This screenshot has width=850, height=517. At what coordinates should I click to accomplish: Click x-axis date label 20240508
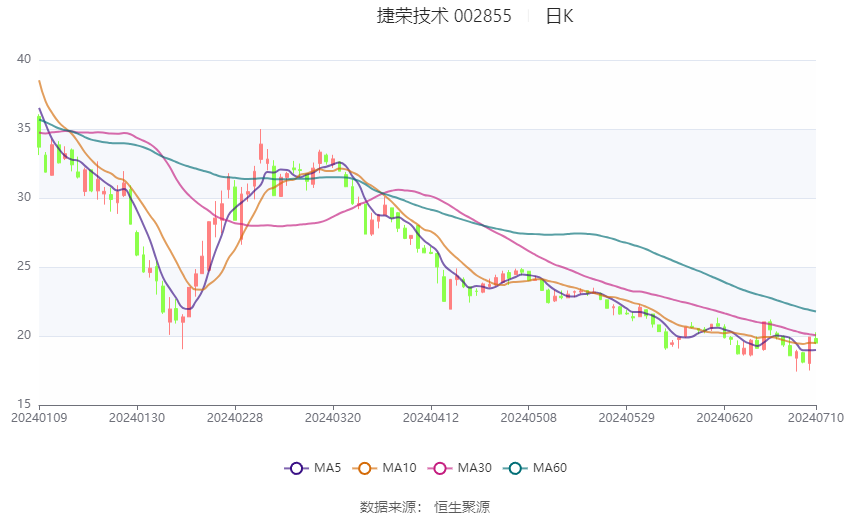pos(529,418)
